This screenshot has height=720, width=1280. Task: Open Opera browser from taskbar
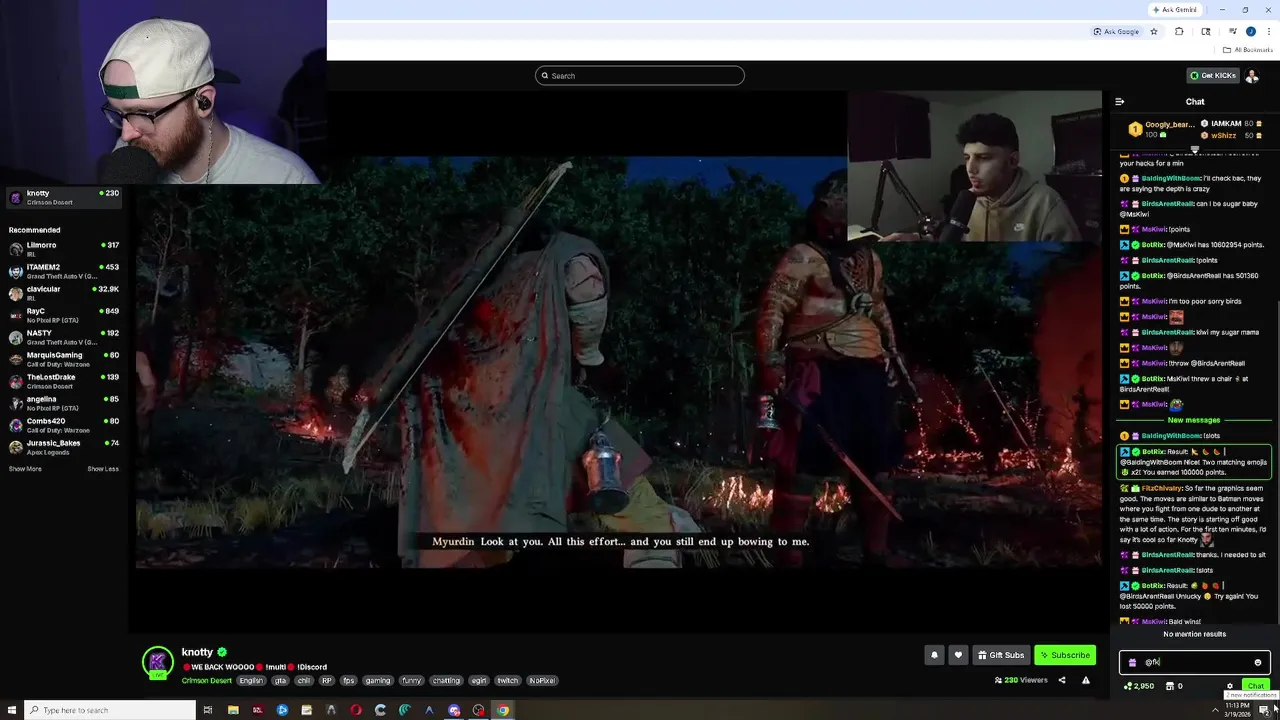tap(356, 710)
